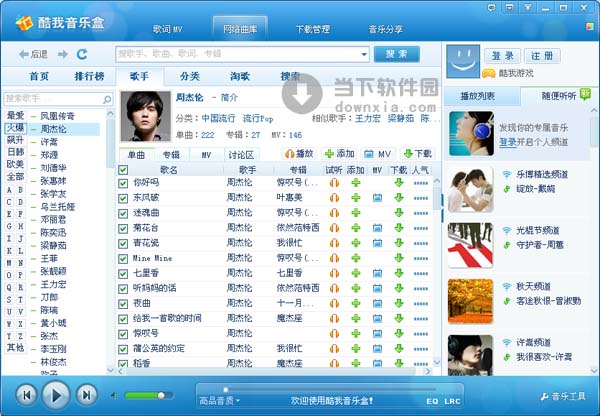The width and height of the screenshot is (600, 416).
Task: Open the 秋天频道 channel thumbnail
Action: click(x=470, y=301)
